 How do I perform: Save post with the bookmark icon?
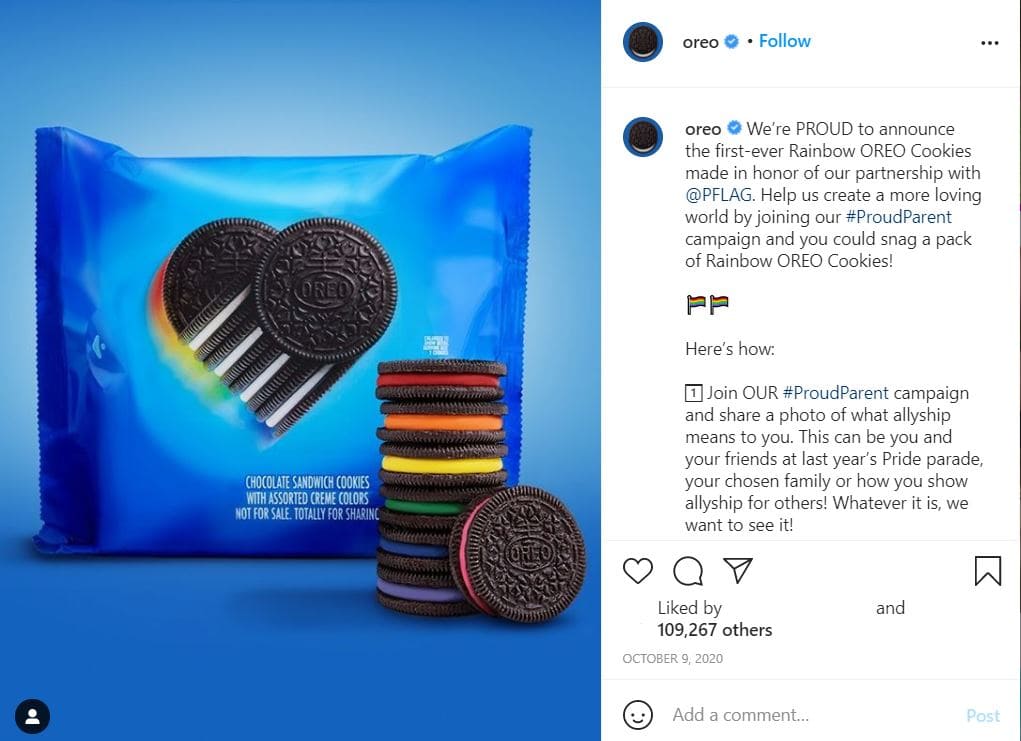click(987, 571)
